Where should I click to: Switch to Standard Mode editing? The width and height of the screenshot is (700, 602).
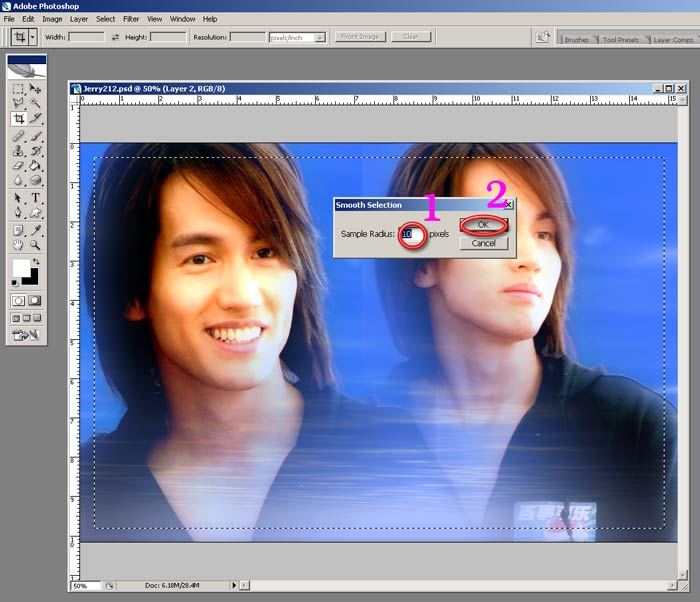18,301
